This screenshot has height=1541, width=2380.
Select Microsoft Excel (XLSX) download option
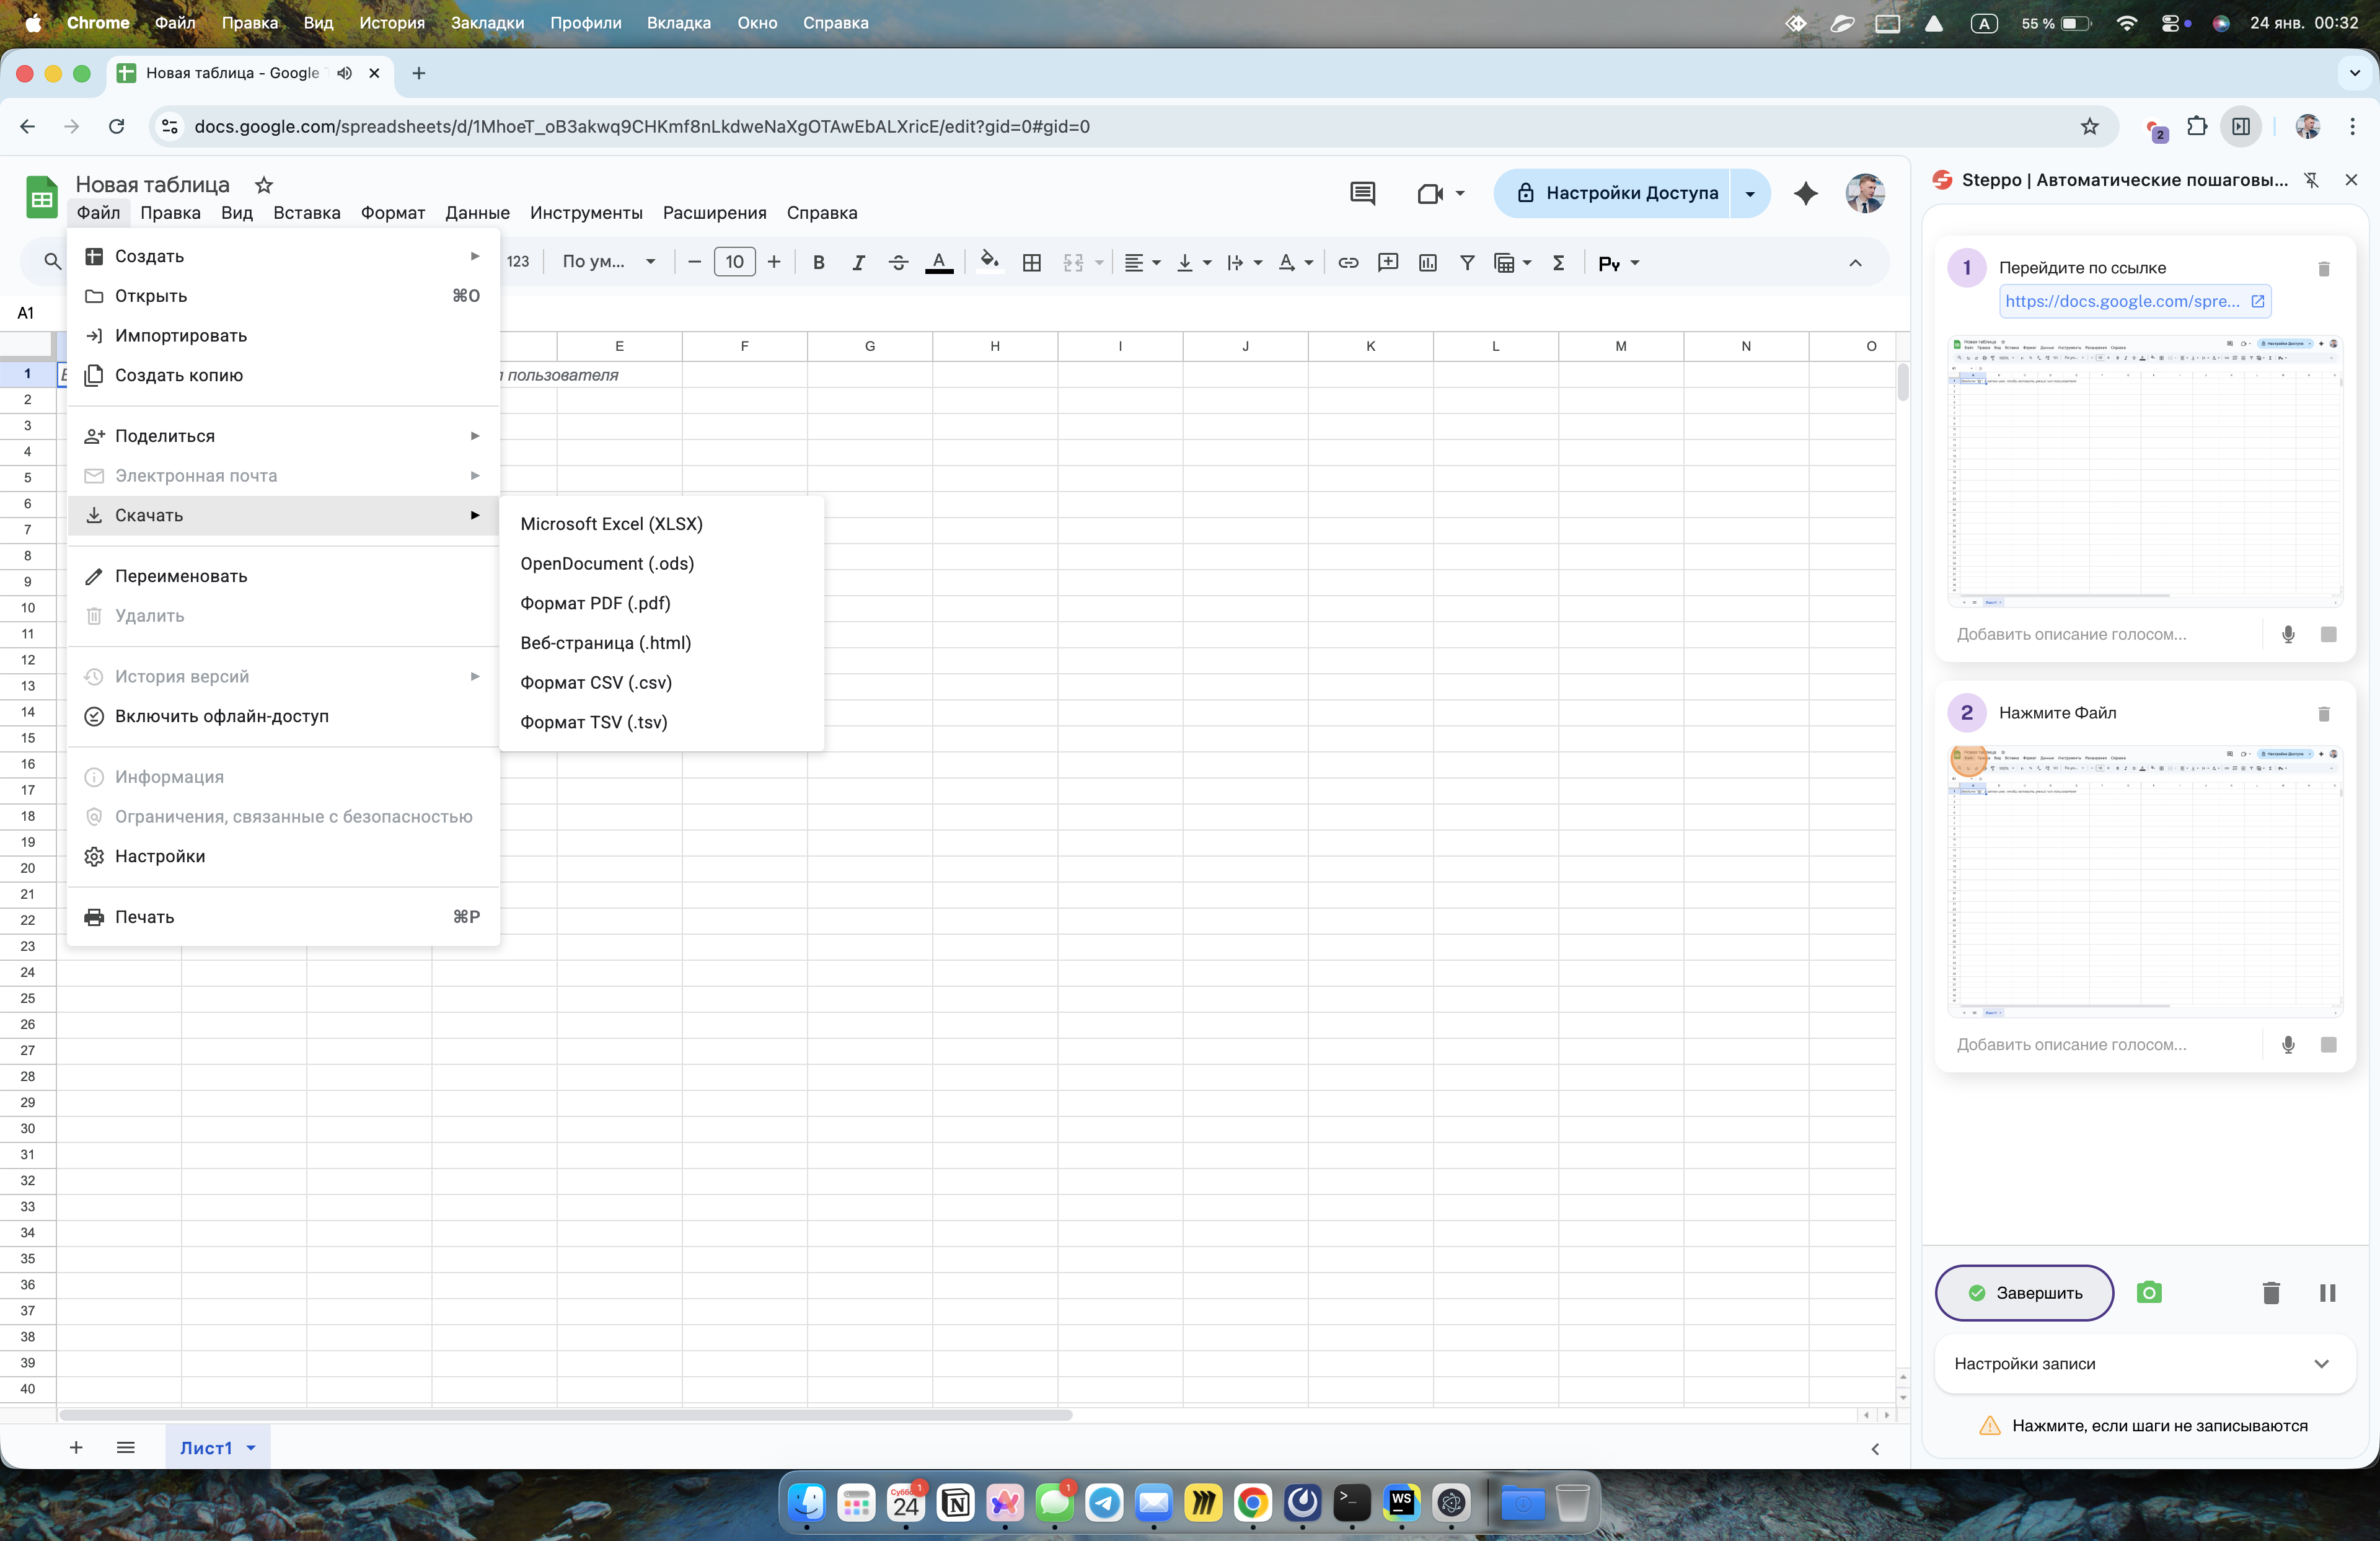click(611, 524)
